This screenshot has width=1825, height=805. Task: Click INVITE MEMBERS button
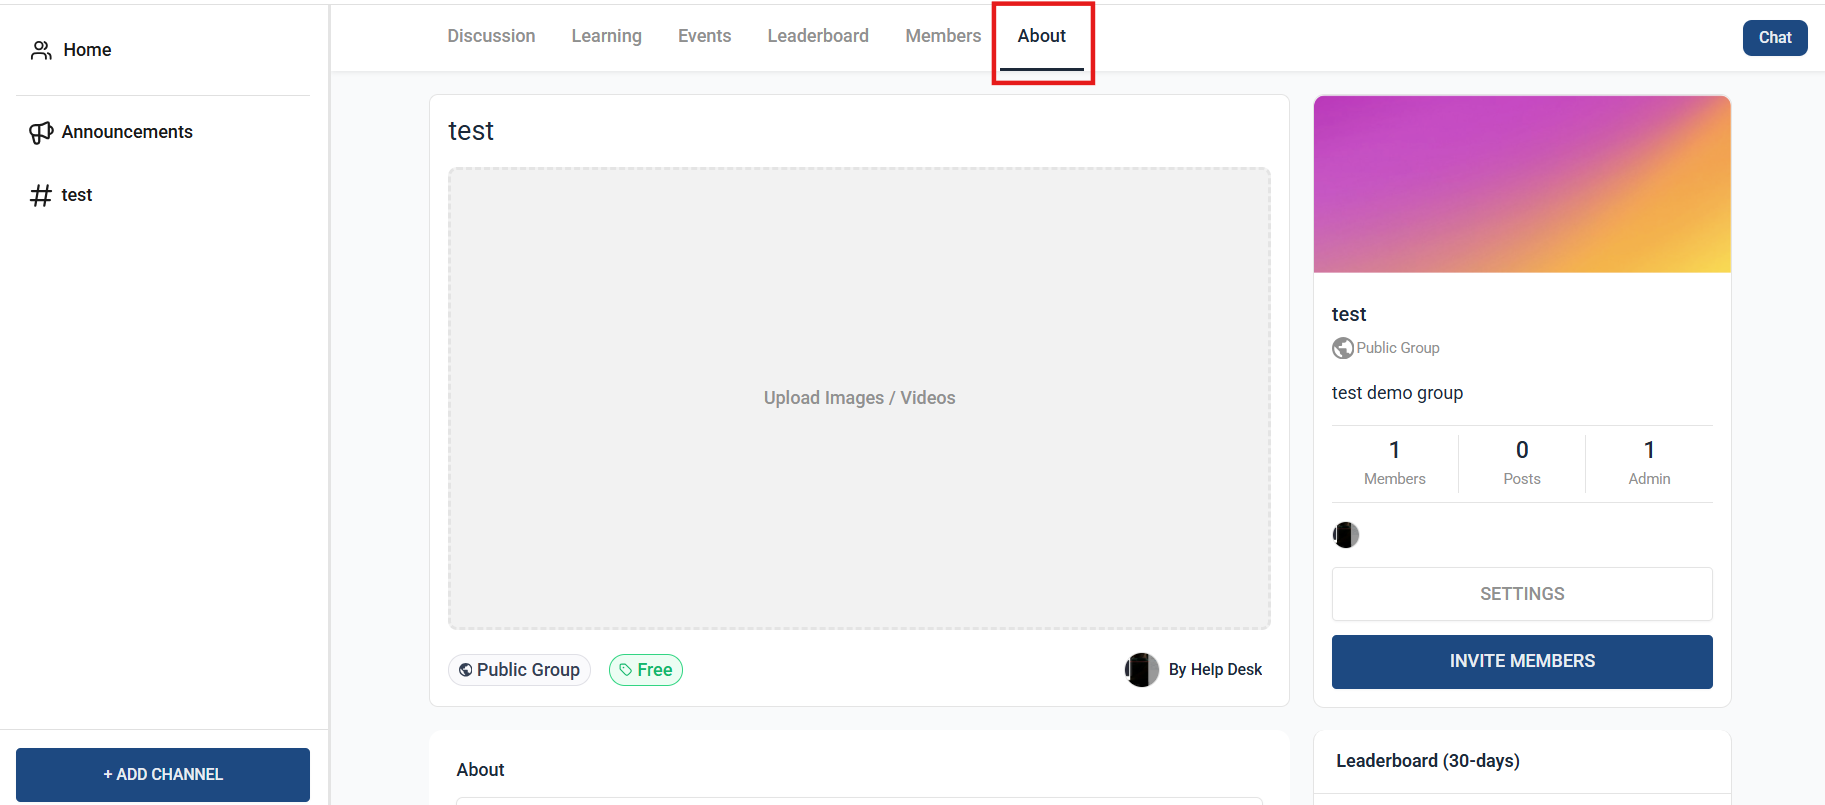coord(1521,661)
